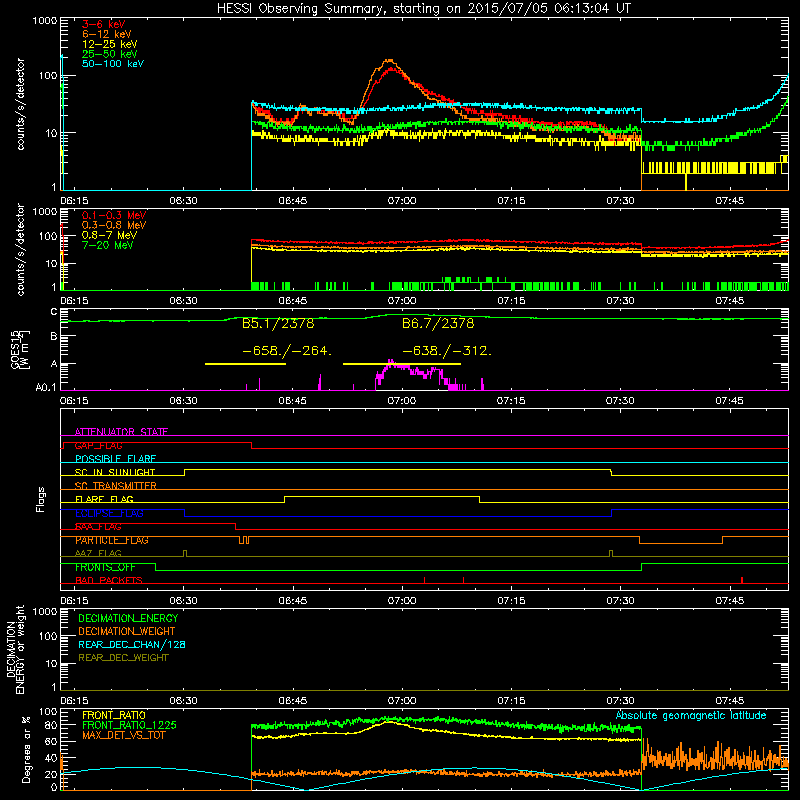
Task: Click the 0.1-0.3 MeV legend entry
Action: pos(114,215)
